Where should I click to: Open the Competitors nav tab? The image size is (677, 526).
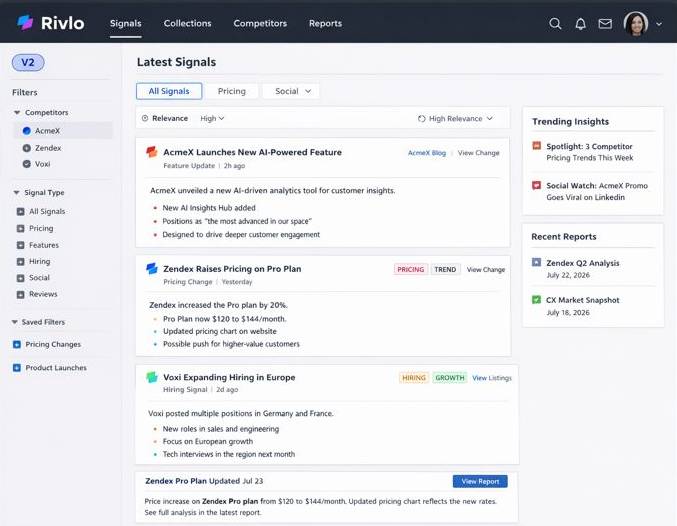point(260,23)
